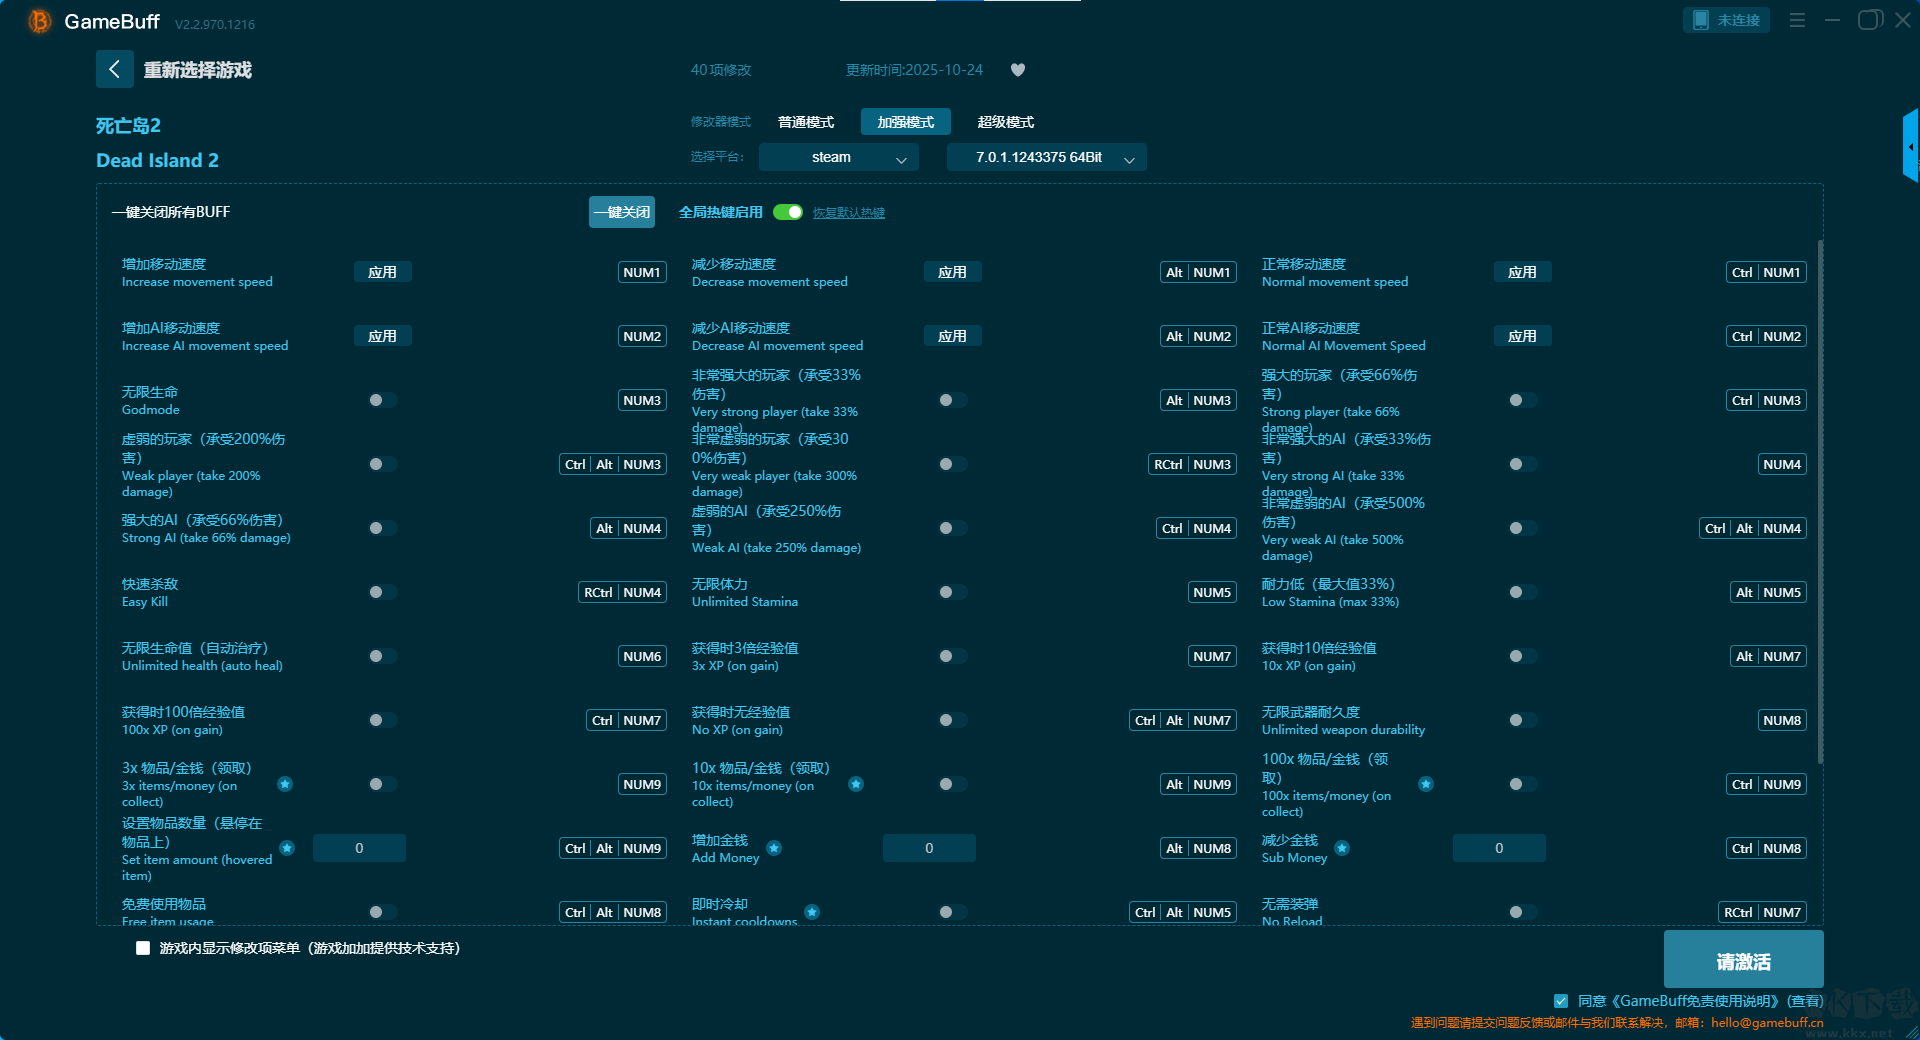Expand the blue side panel arrow
This screenshot has width=1920, height=1040.
click(1910, 147)
